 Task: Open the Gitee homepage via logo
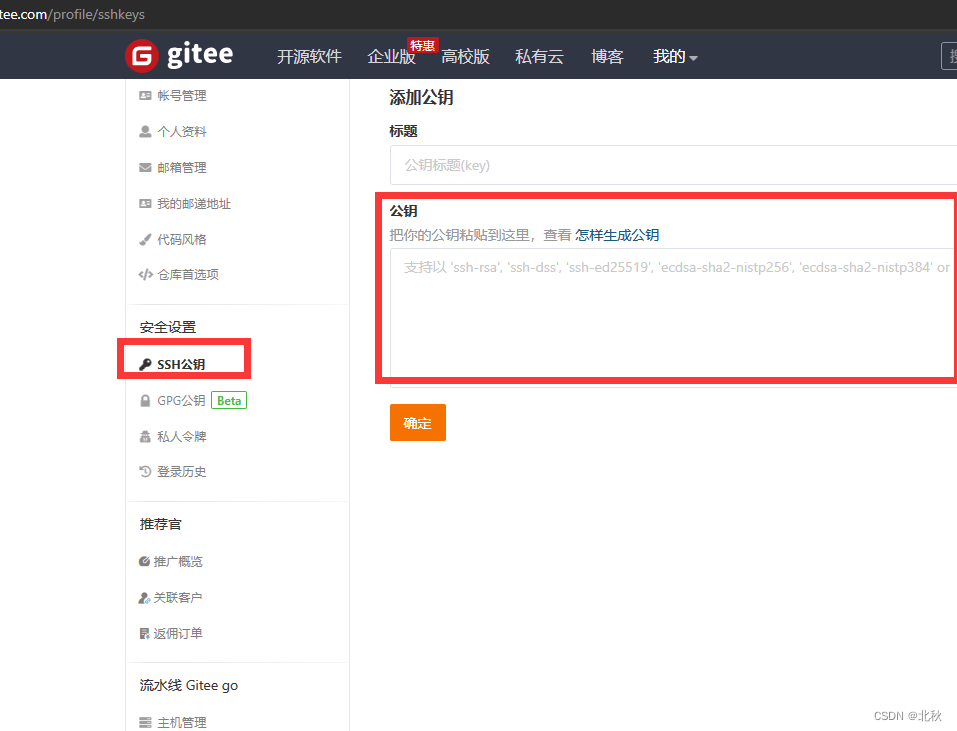click(178, 55)
